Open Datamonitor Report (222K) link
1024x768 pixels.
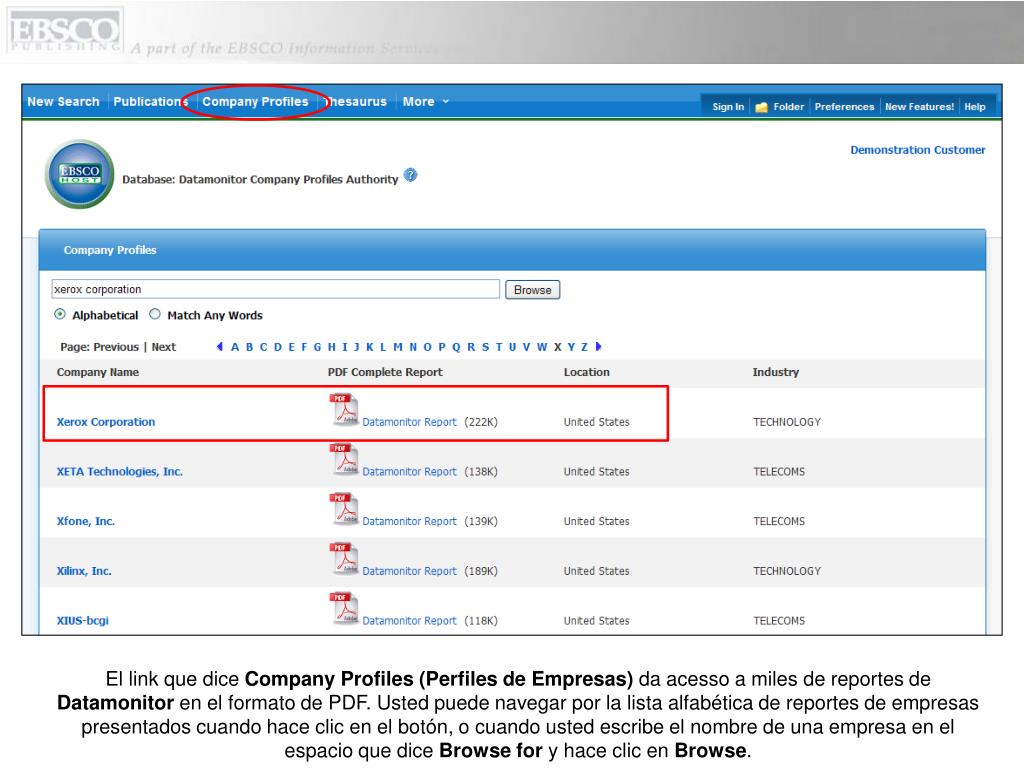tap(409, 422)
